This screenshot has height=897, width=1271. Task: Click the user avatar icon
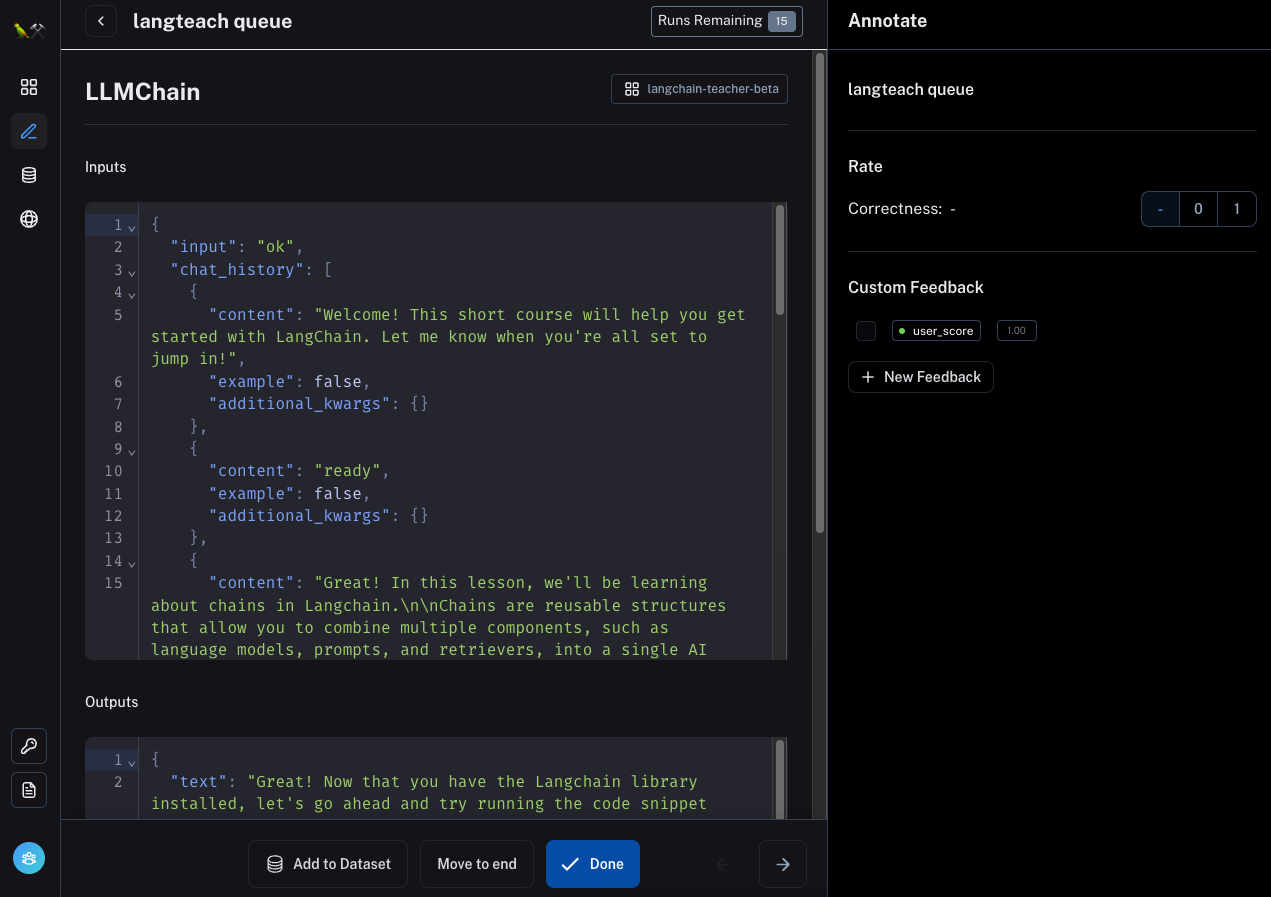click(29, 858)
